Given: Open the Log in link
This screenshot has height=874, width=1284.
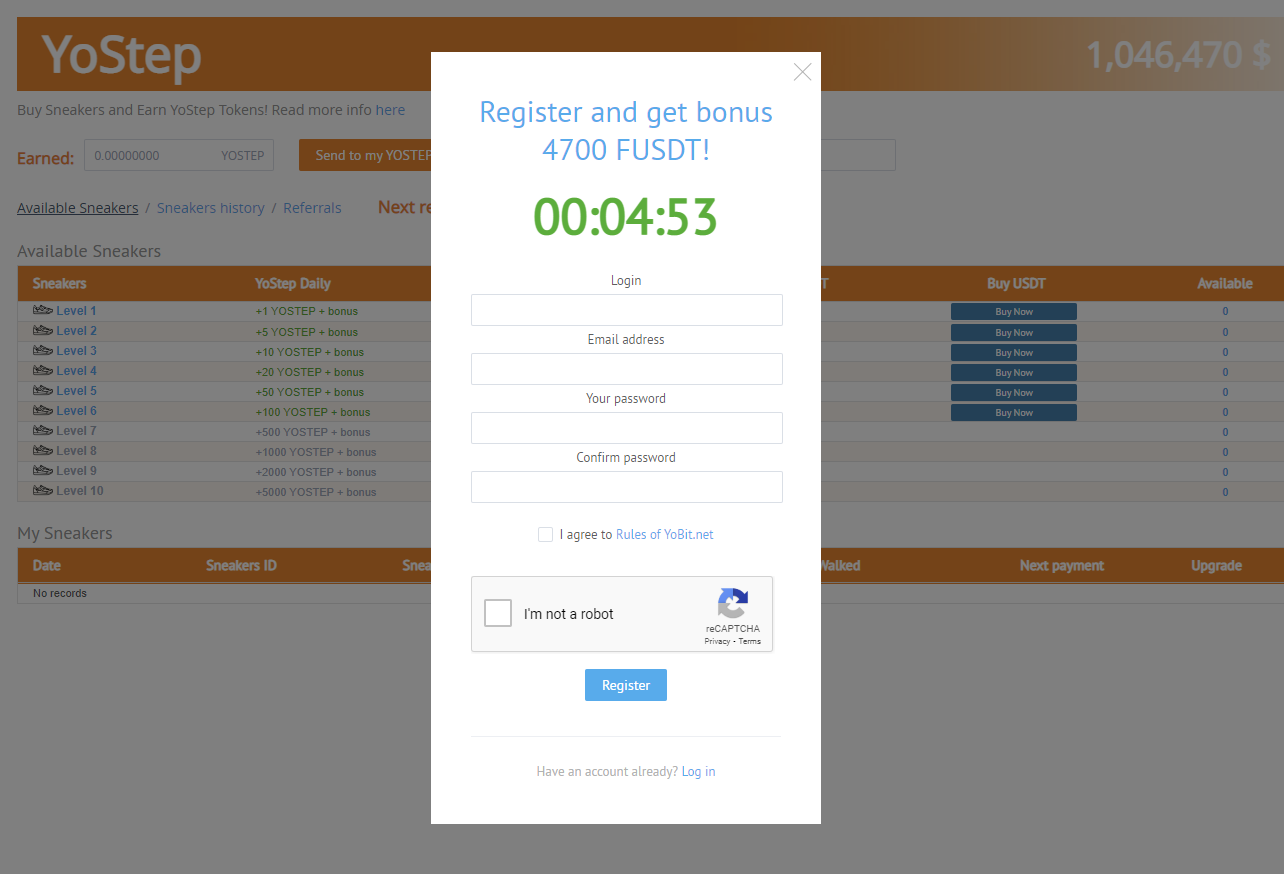Looking at the screenshot, I should [x=698, y=771].
